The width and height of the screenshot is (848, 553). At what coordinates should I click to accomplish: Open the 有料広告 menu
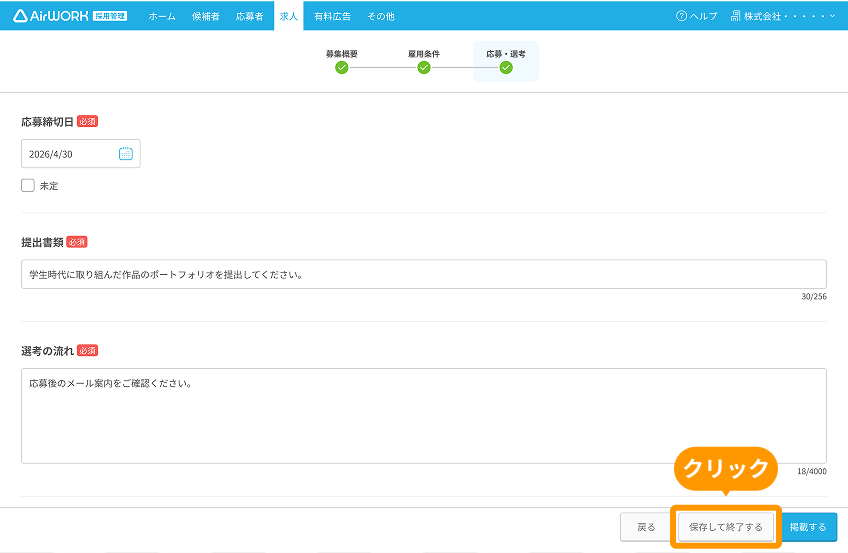tap(333, 16)
